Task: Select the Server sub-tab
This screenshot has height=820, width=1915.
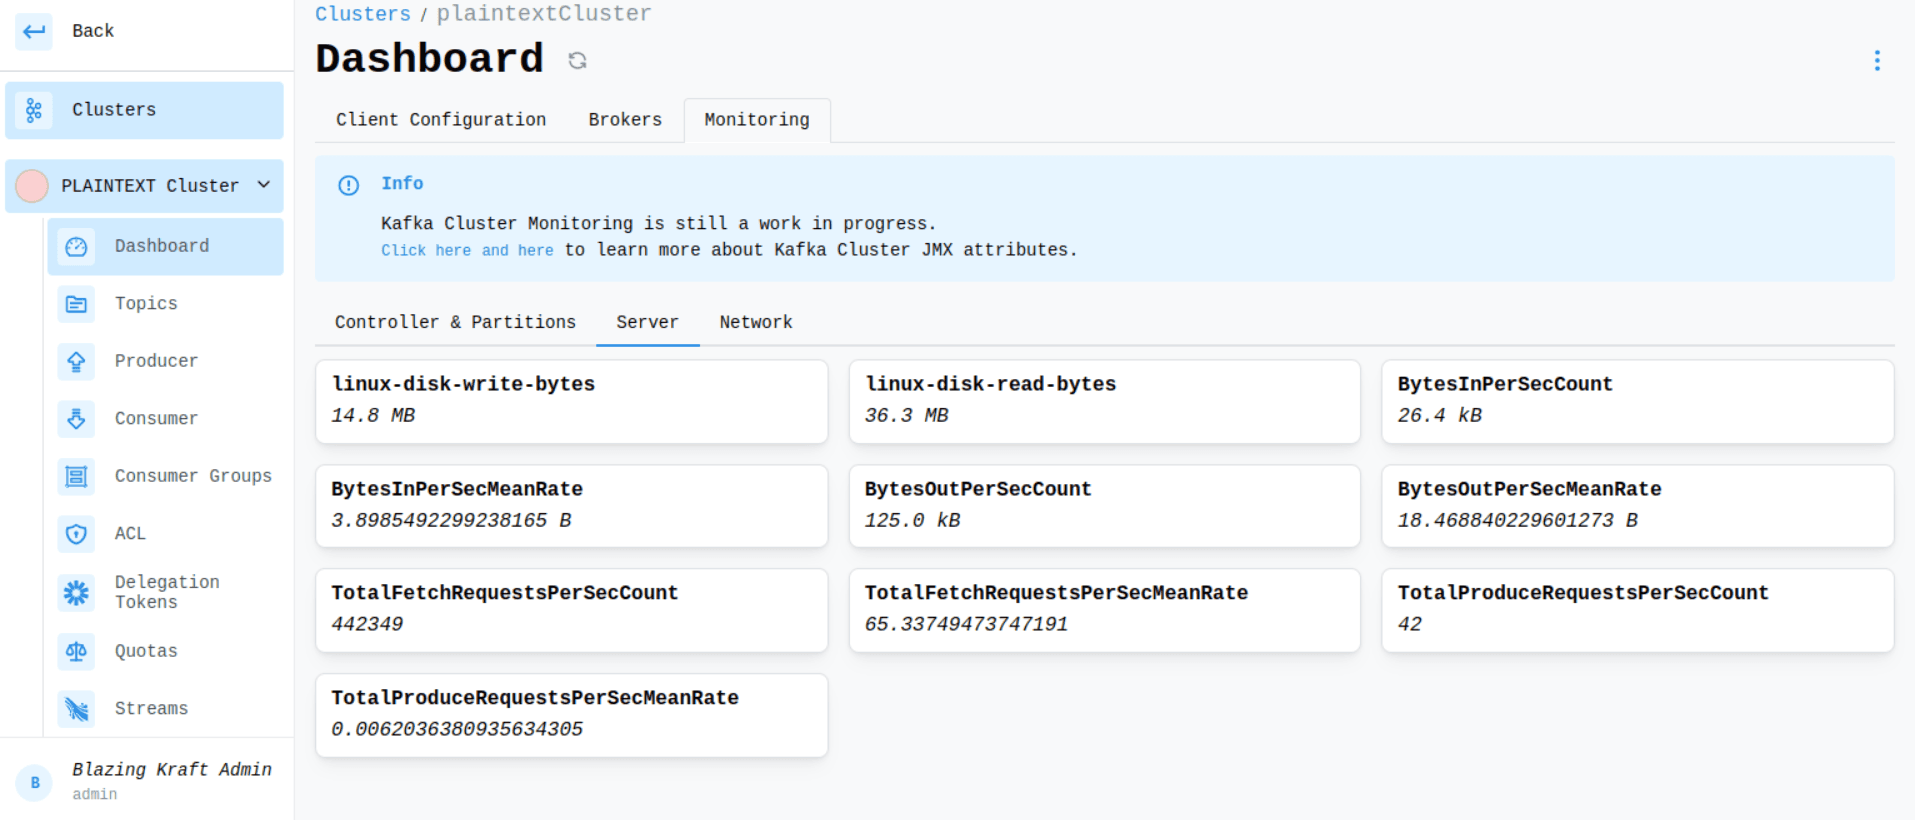Action: point(647,322)
